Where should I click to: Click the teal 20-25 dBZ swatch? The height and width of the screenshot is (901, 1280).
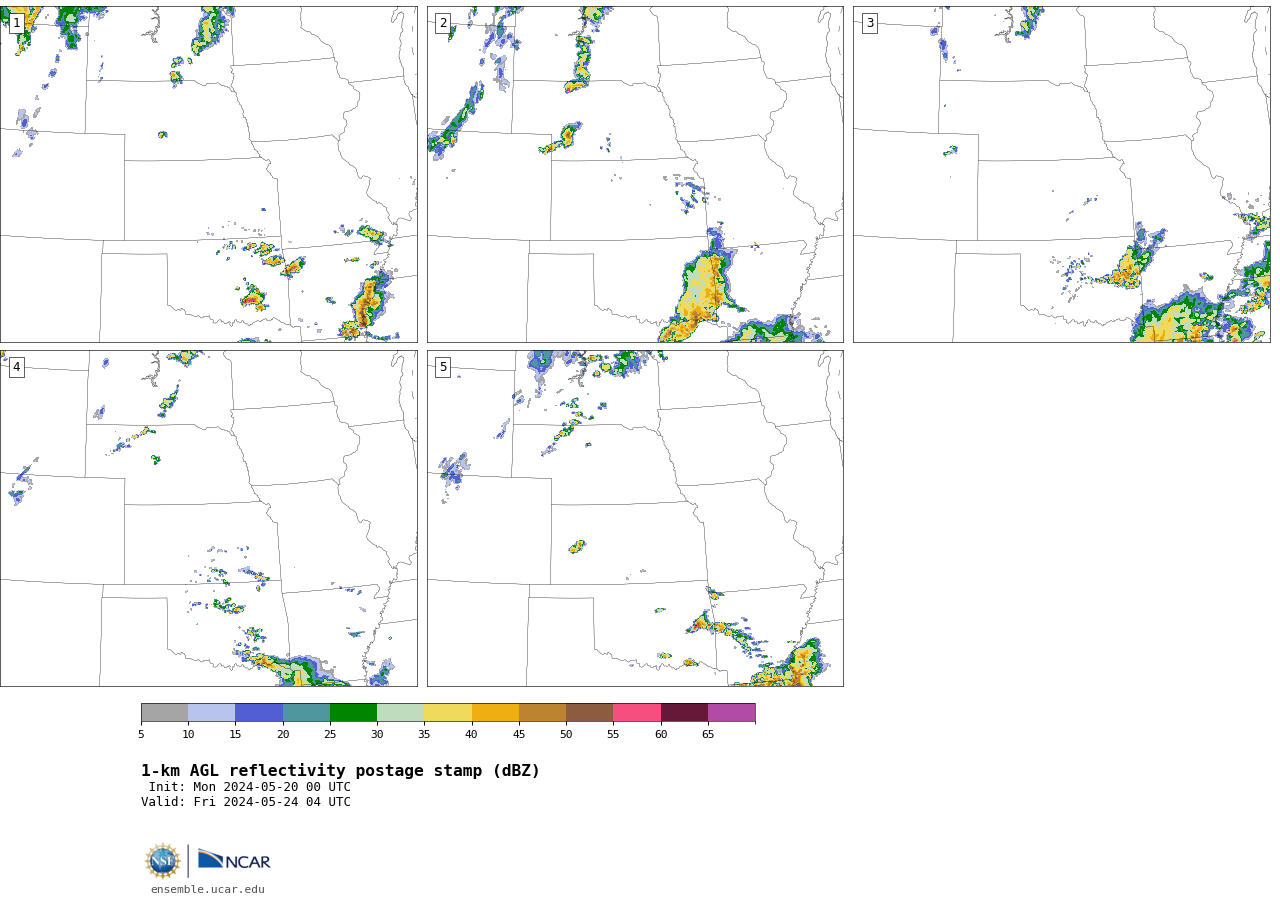coord(306,713)
